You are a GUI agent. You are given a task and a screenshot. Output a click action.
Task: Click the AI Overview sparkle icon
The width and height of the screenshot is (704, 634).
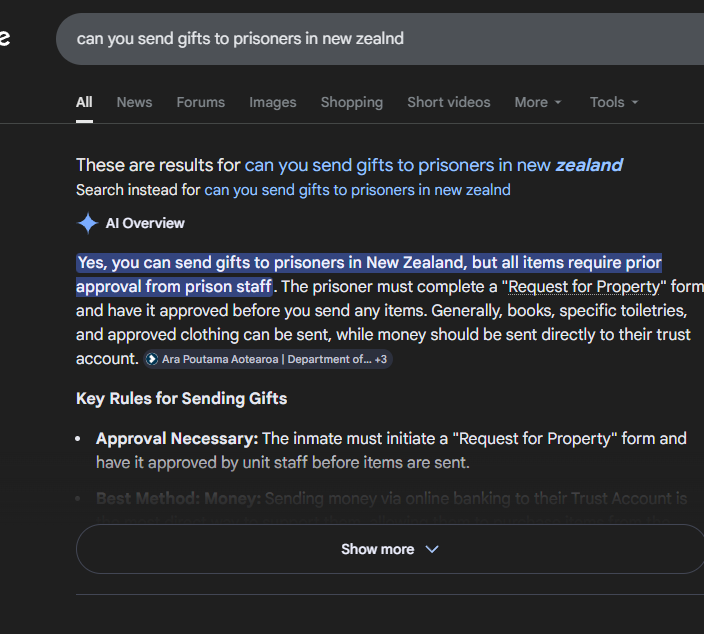[x=88, y=223]
